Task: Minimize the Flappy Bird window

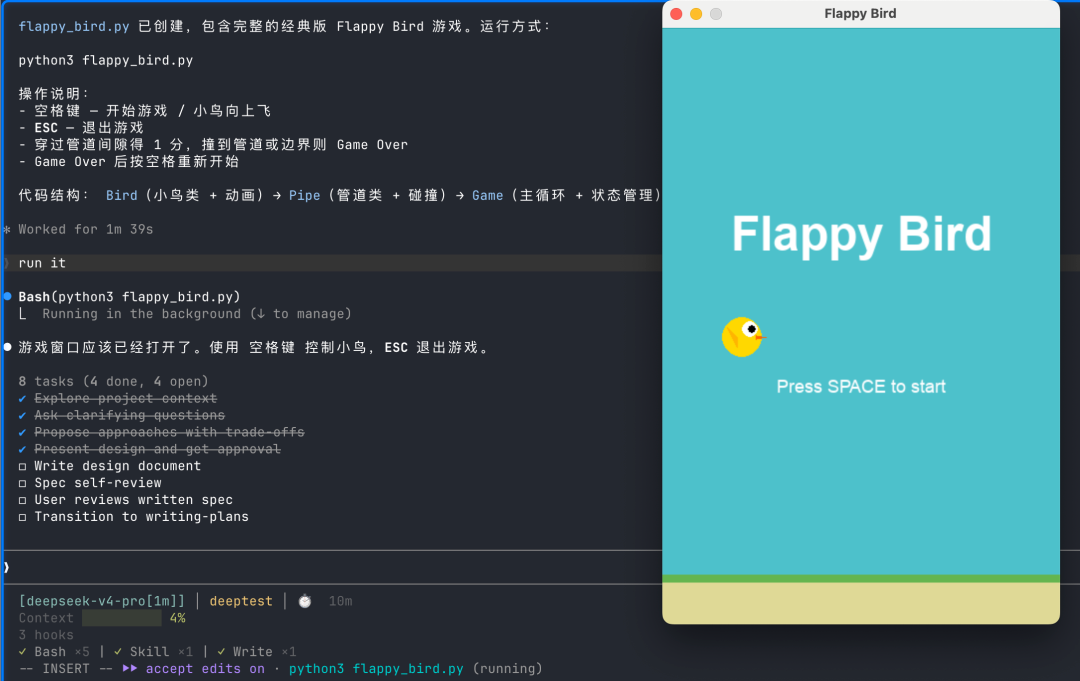Action: (696, 14)
